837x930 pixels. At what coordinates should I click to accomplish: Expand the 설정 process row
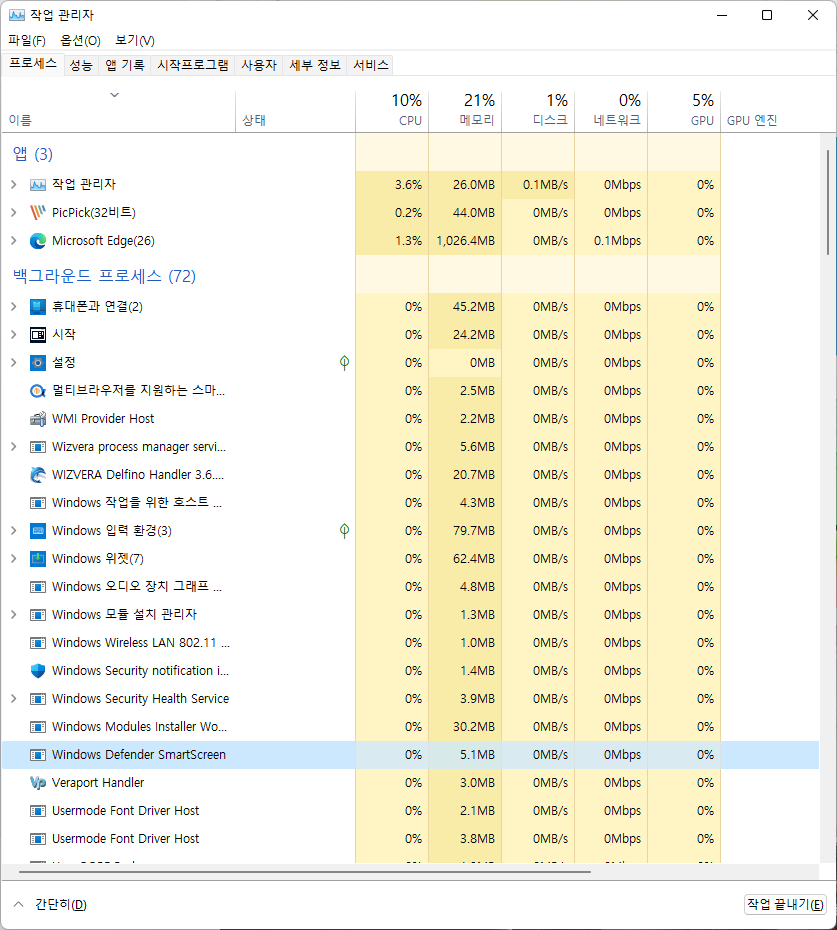[14, 362]
